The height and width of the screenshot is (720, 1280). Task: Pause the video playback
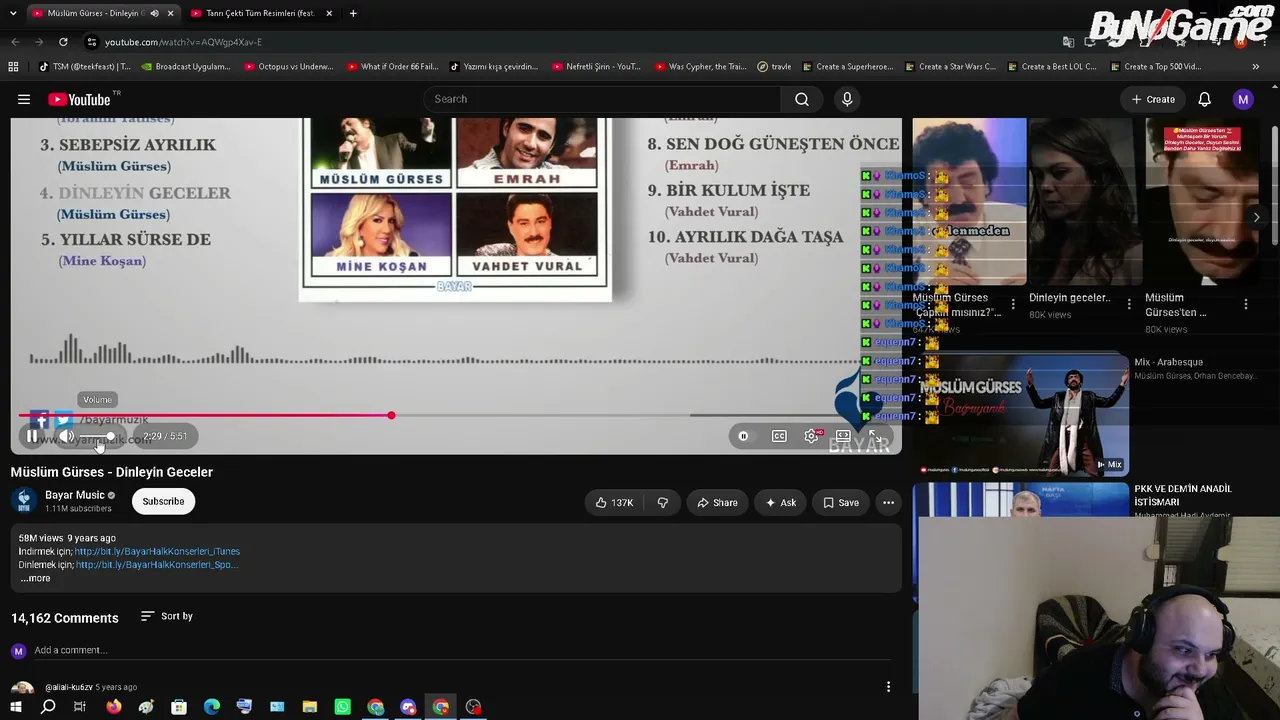pyautogui.click(x=32, y=436)
